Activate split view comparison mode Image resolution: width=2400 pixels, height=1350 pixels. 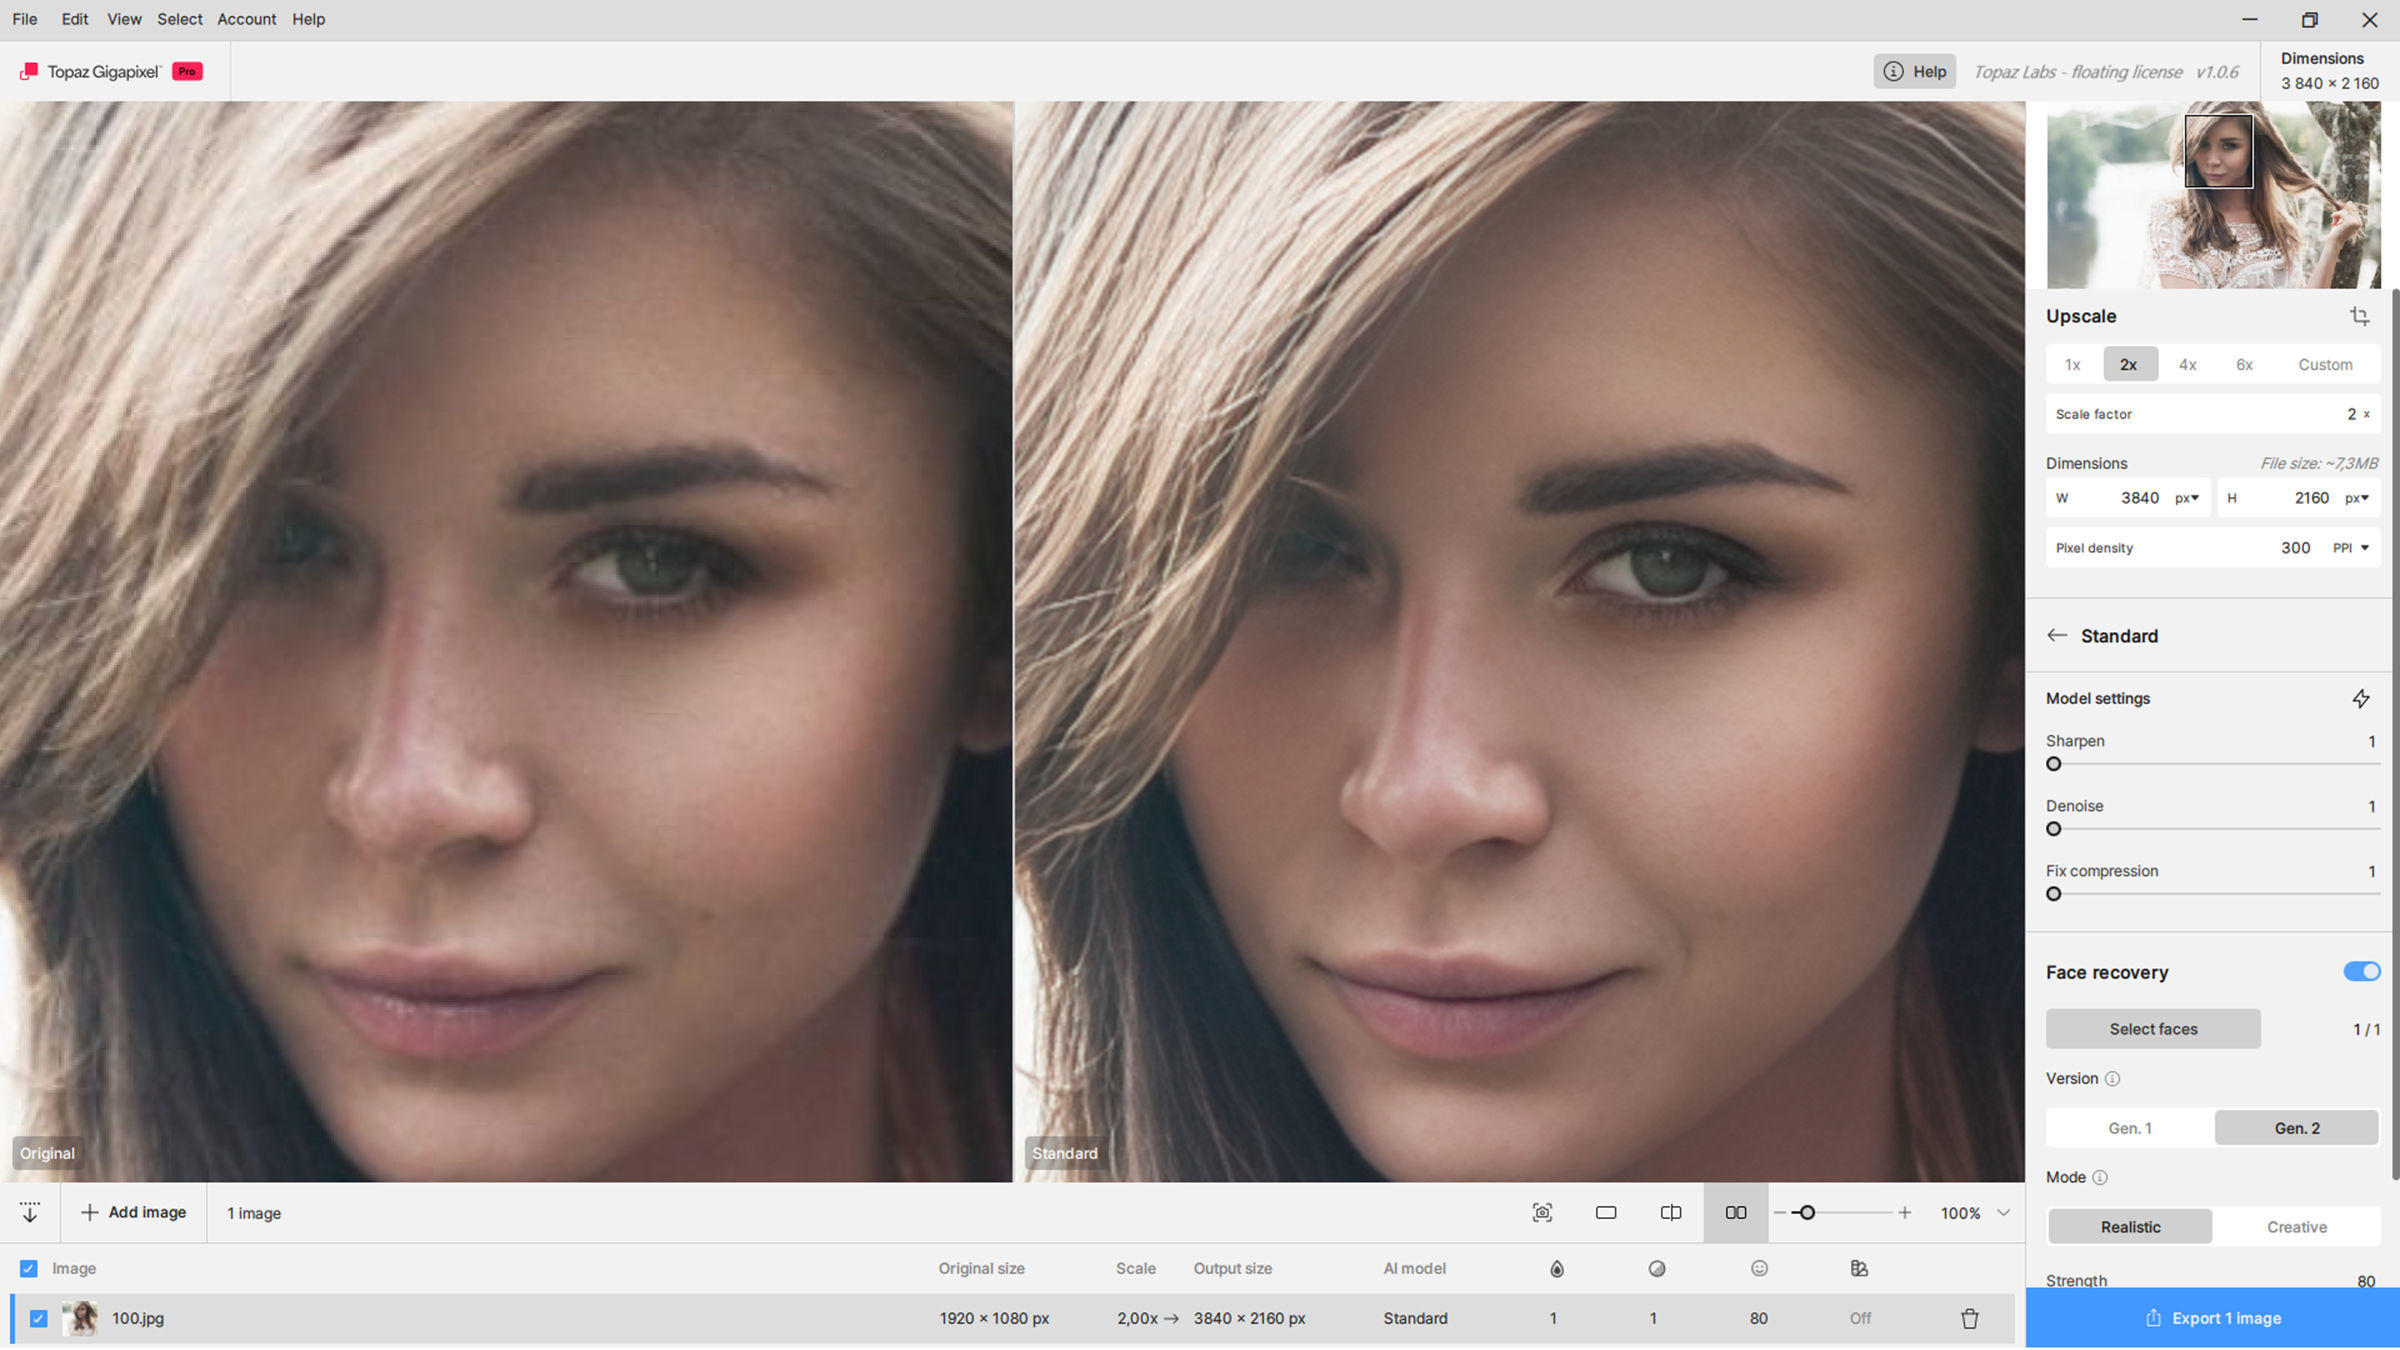click(1671, 1212)
